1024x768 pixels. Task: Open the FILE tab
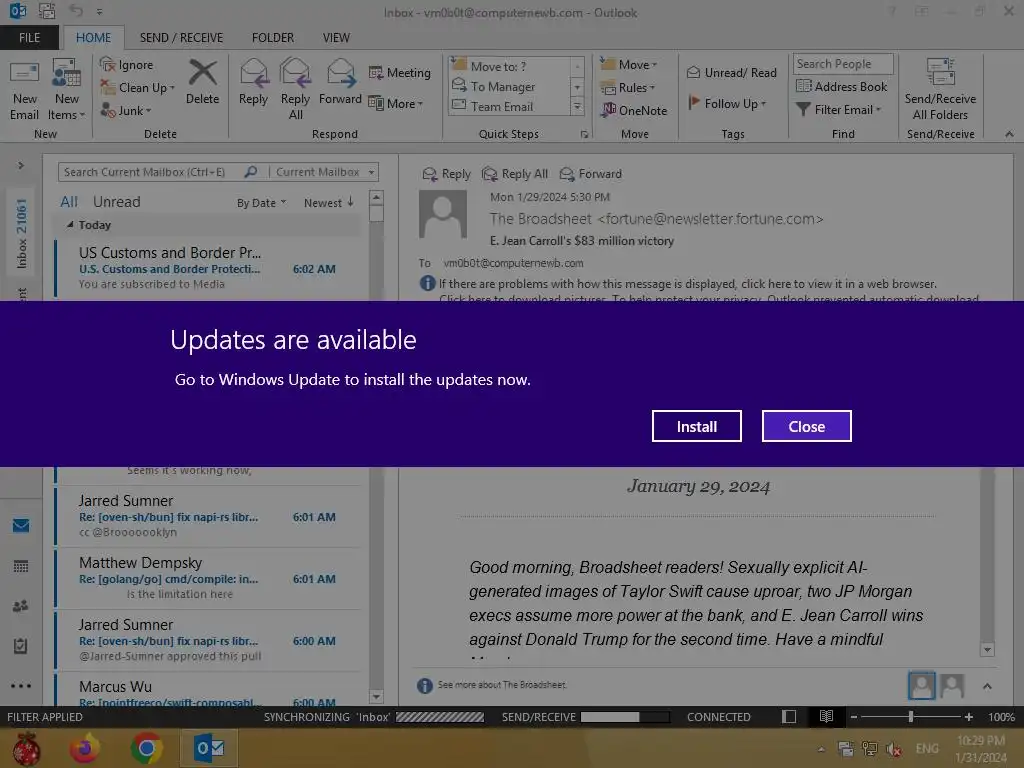(x=29, y=38)
